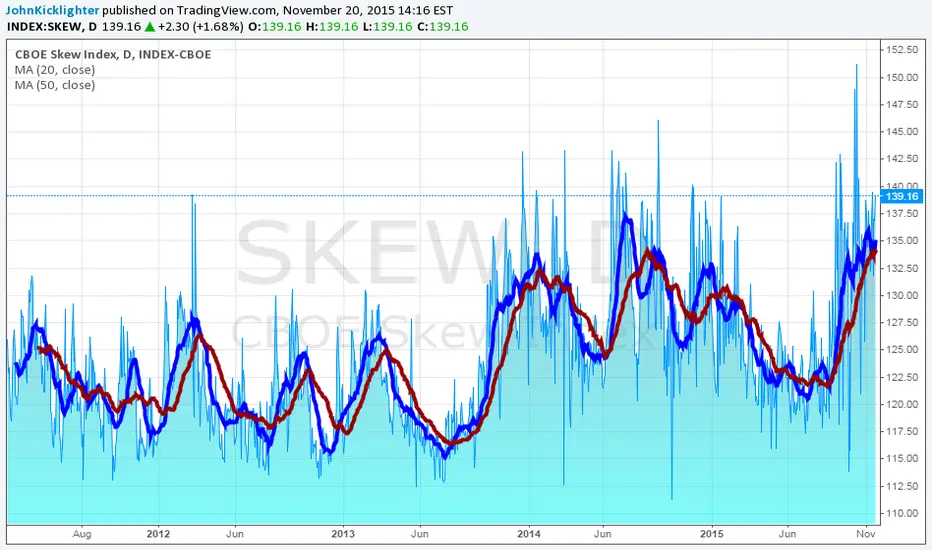Click the 142.50 price axis label
Viewport: 932px width, 550px height.
pos(902,159)
